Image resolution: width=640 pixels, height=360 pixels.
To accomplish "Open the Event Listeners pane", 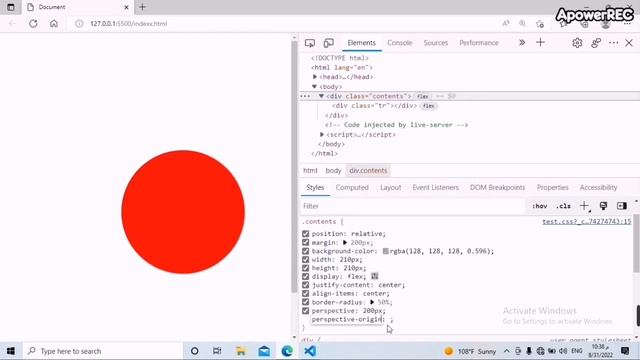I will click(436, 187).
